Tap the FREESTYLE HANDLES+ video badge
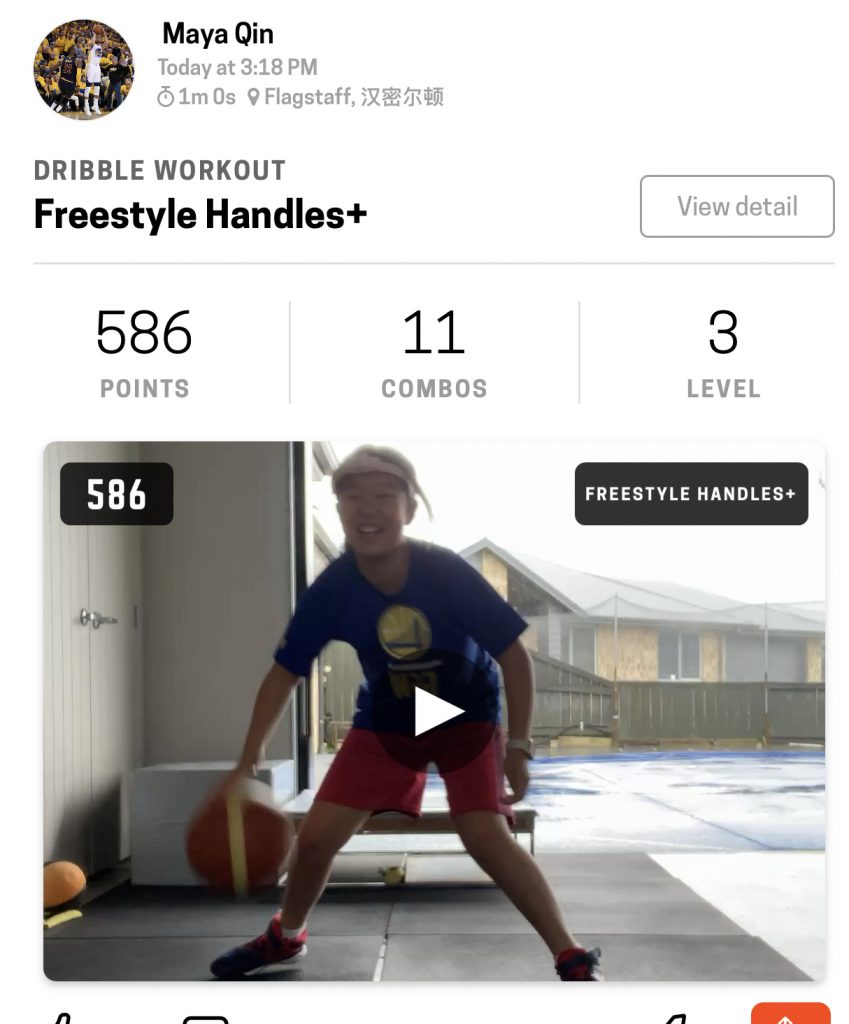Screen dimensions: 849x1024 (691, 494)
